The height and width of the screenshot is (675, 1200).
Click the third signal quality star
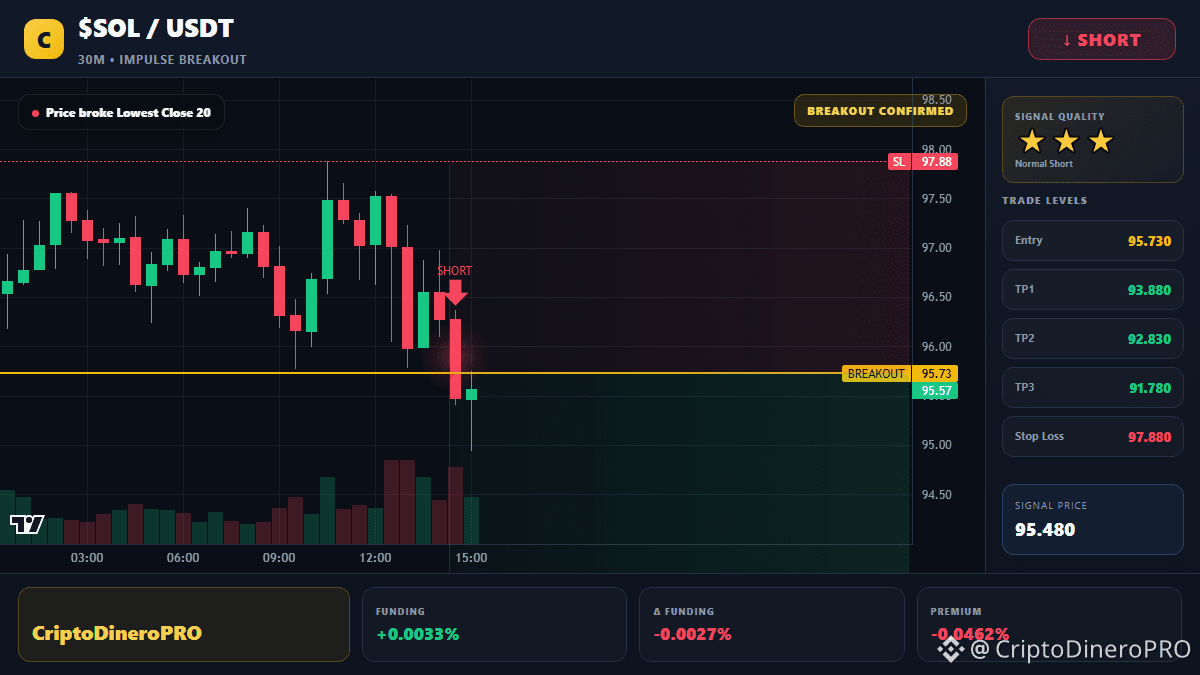click(x=1100, y=141)
